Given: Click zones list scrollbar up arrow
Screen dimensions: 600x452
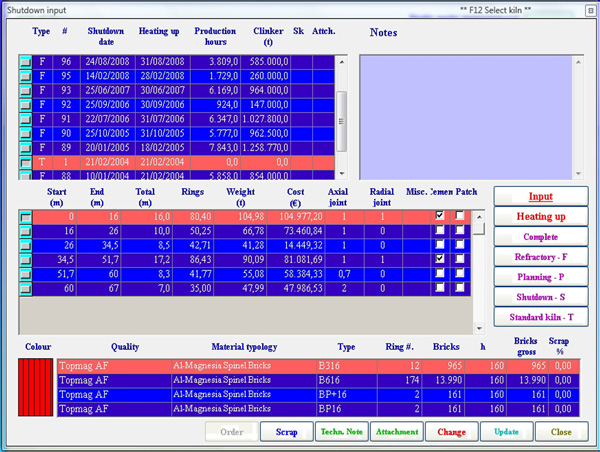Looking at the screenshot, I should tap(479, 217).
